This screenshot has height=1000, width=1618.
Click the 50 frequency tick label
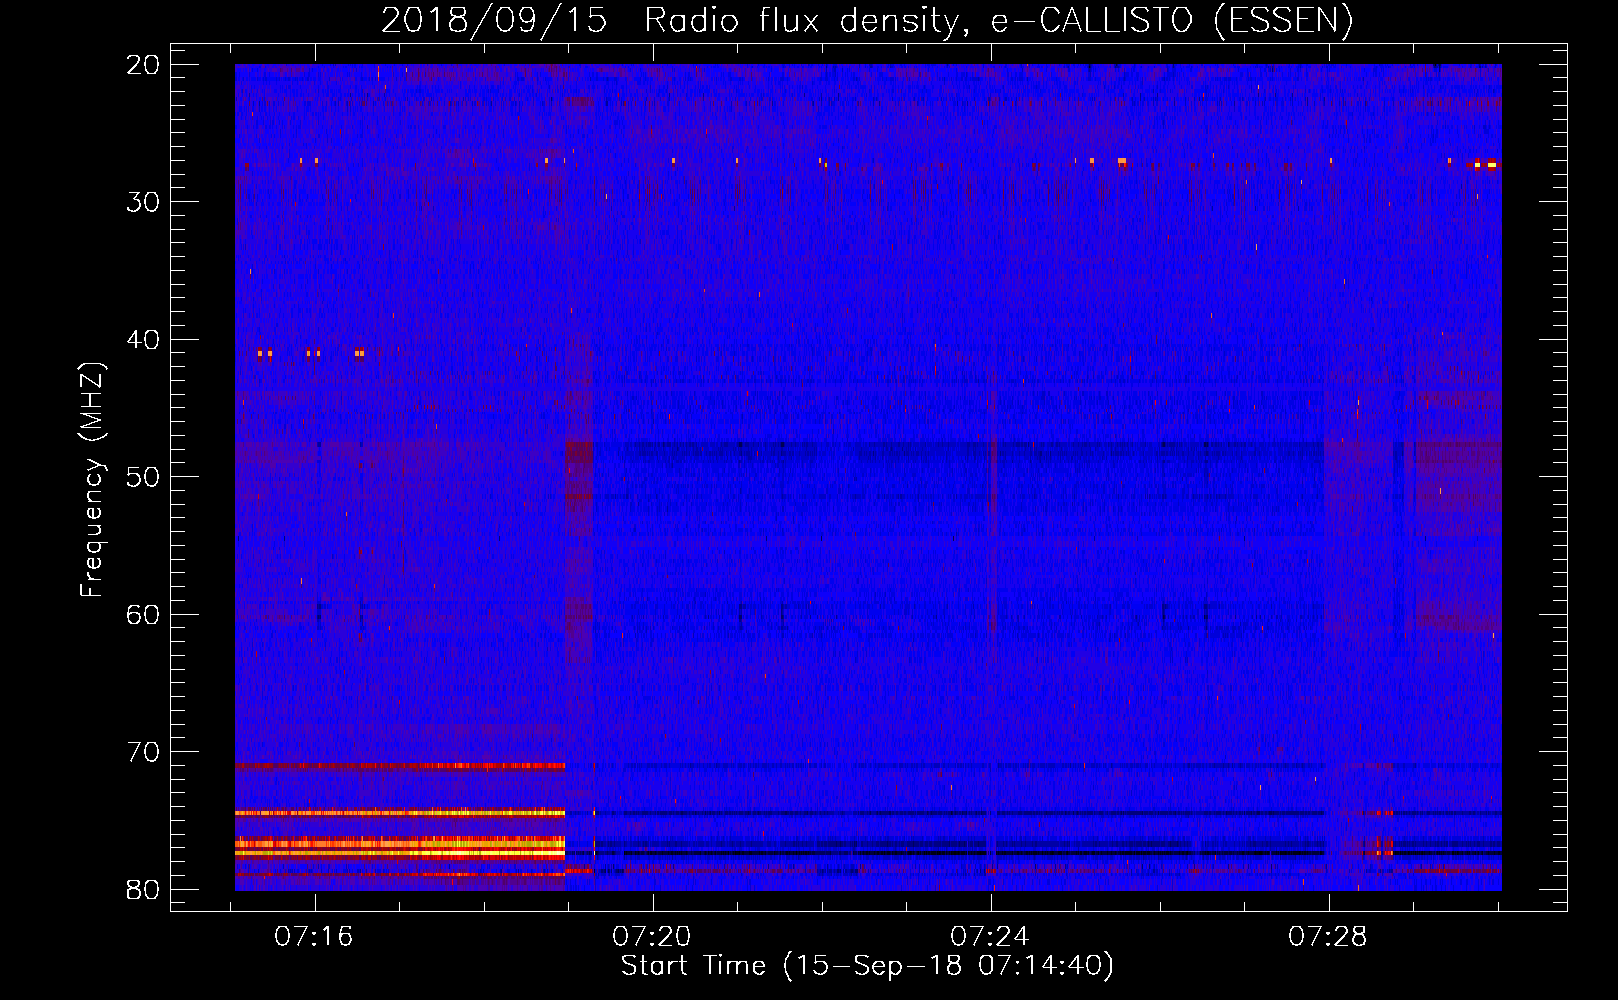click(x=144, y=477)
